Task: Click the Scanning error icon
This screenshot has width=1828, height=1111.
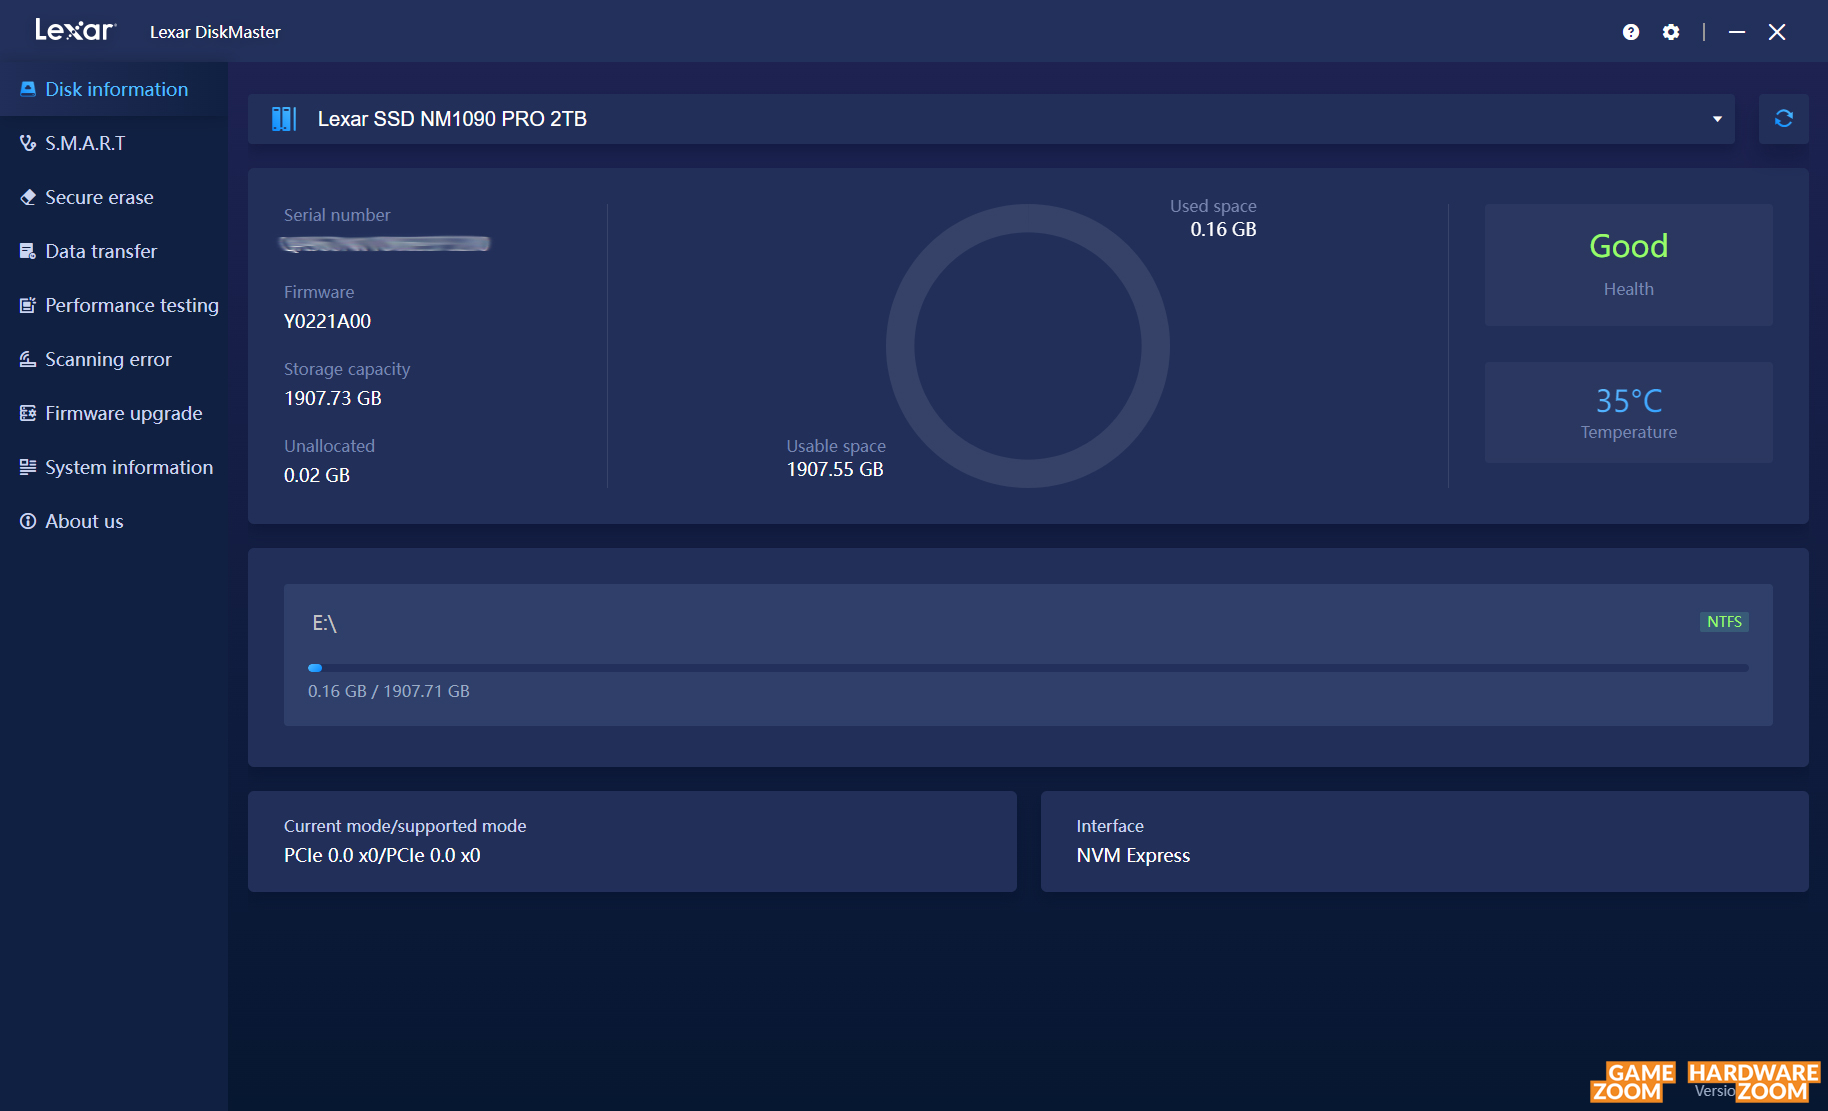Action: [28, 359]
